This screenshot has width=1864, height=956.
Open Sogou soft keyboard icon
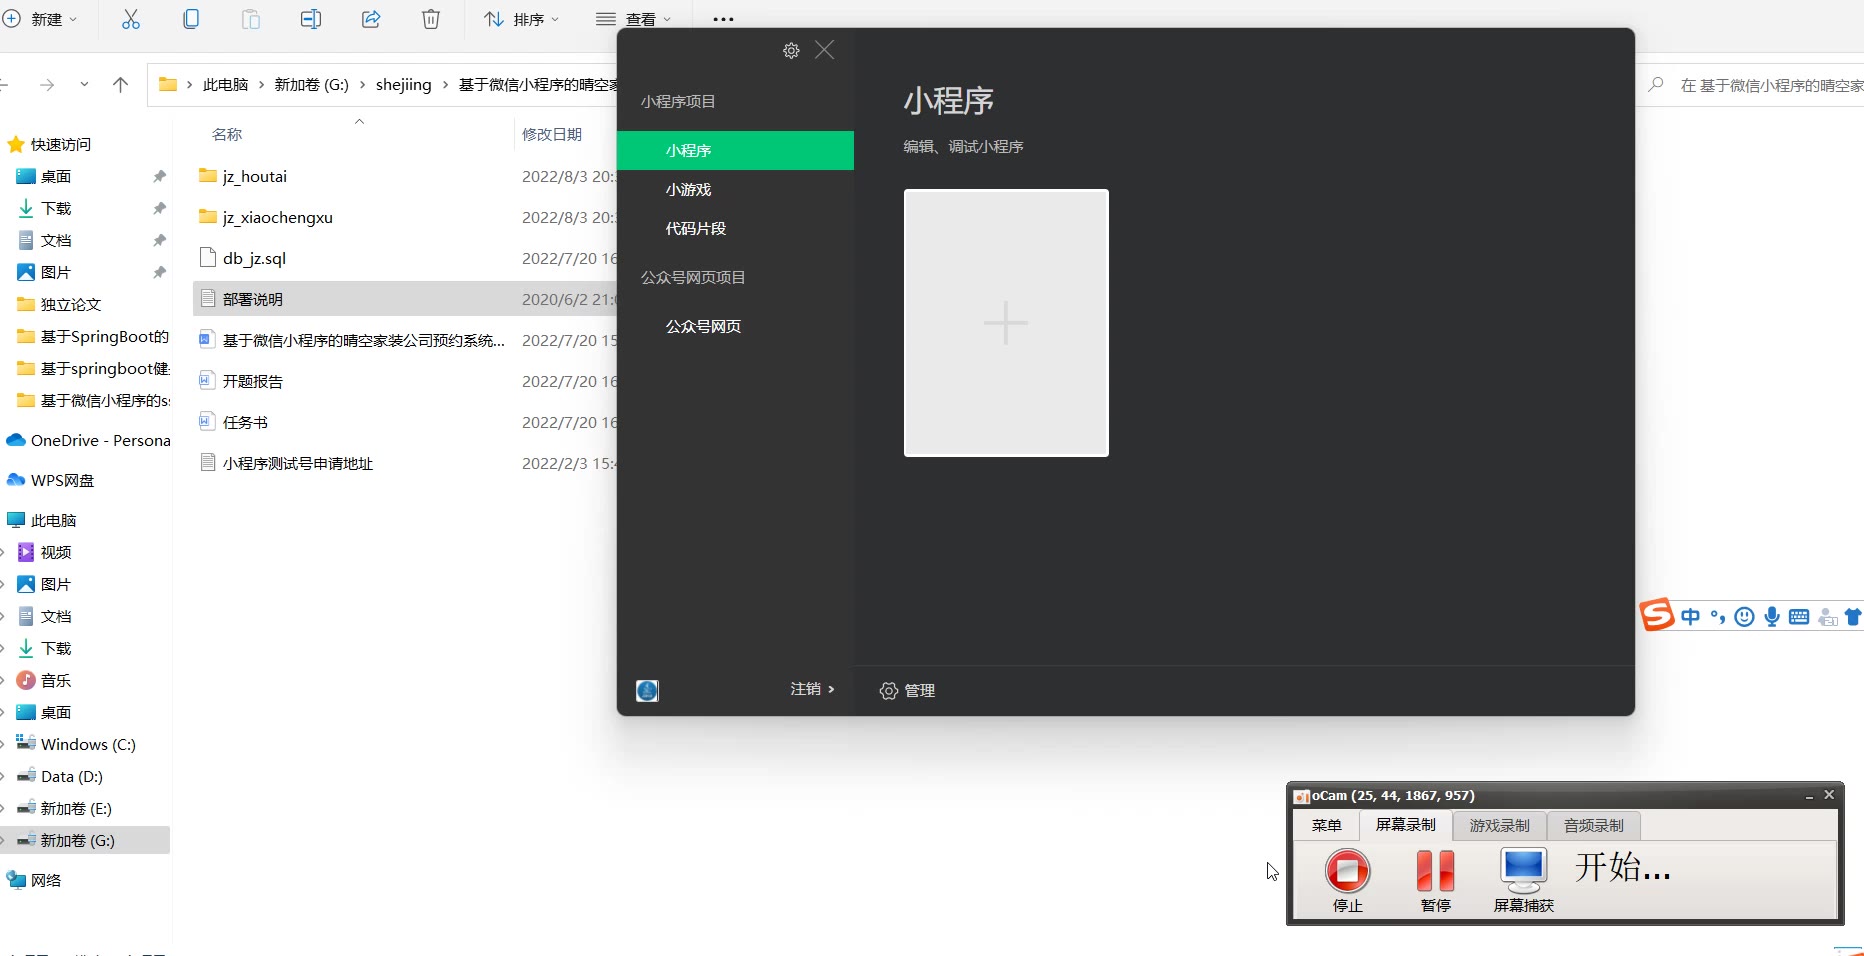click(1799, 617)
